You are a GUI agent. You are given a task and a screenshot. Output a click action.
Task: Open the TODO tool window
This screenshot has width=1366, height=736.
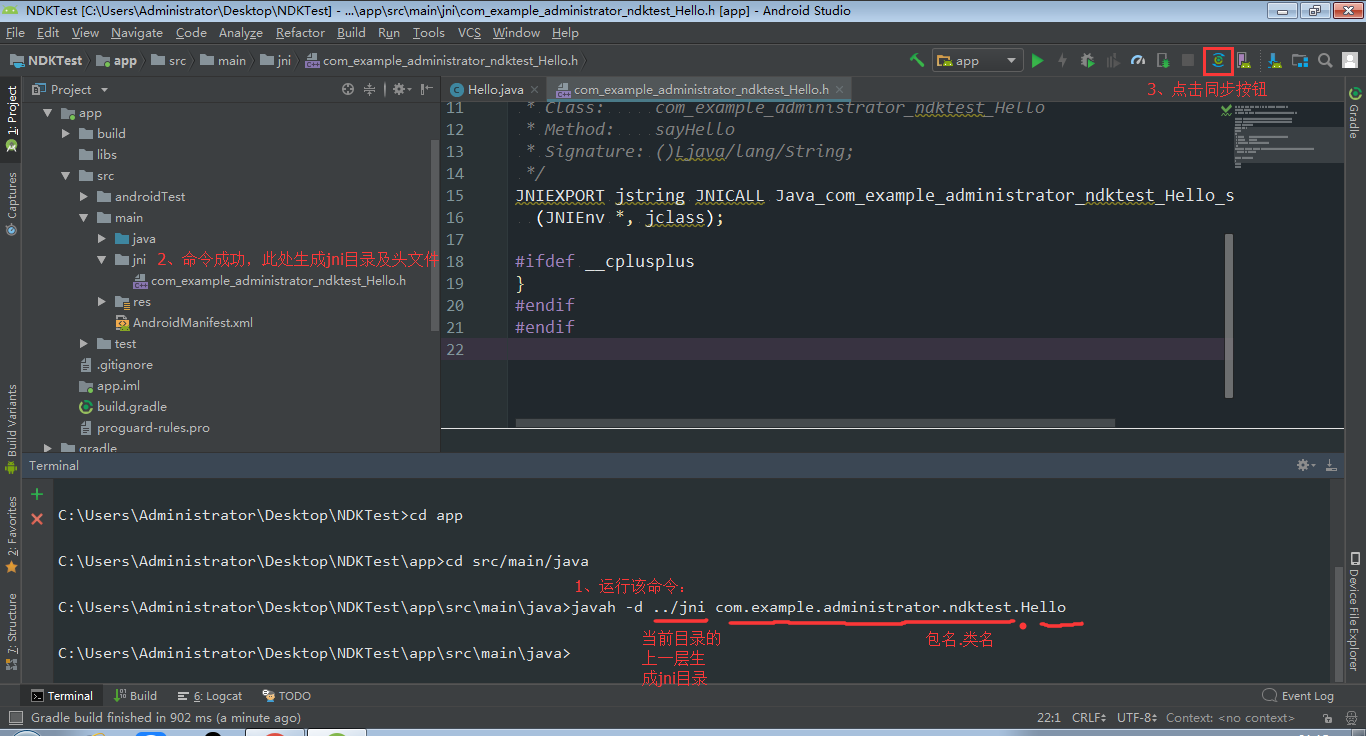point(287,696)
